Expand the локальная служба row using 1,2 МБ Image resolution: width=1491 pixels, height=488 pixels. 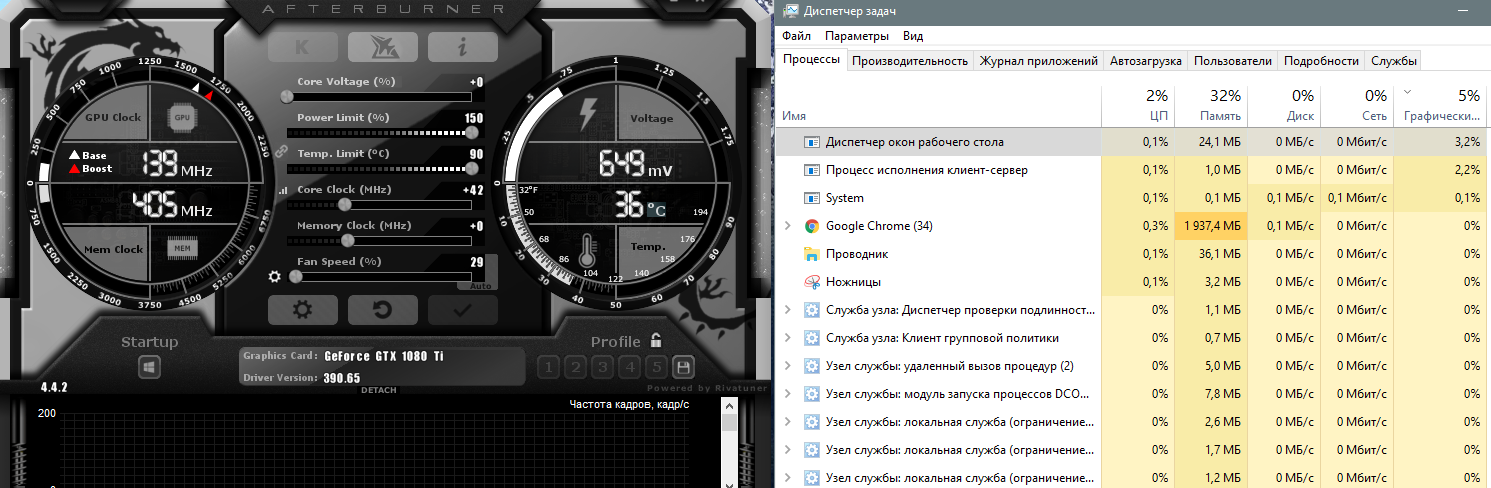click(788, 478)
